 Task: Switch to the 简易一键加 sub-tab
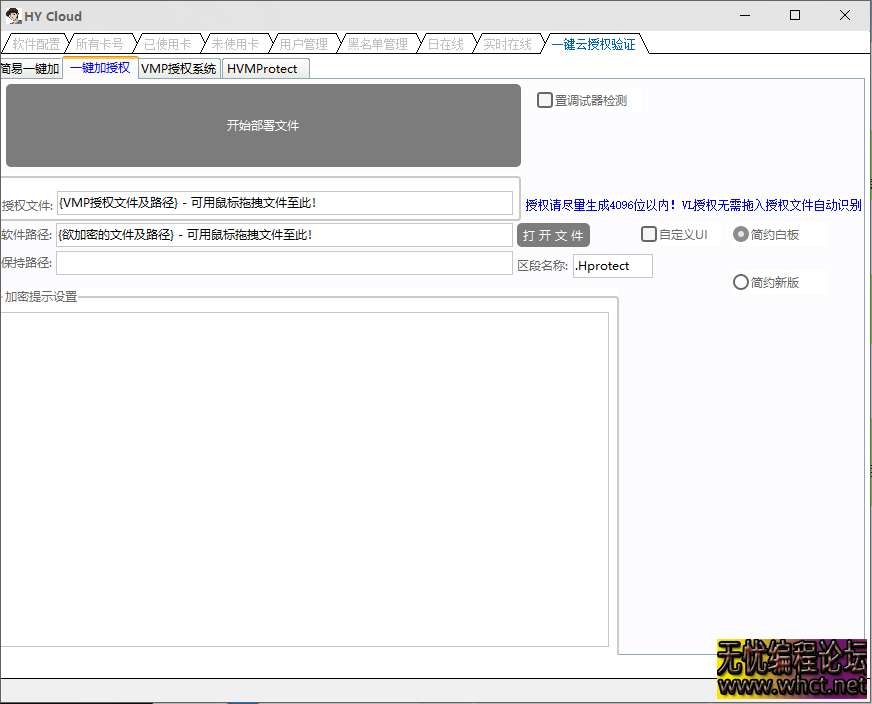[30, 69]
